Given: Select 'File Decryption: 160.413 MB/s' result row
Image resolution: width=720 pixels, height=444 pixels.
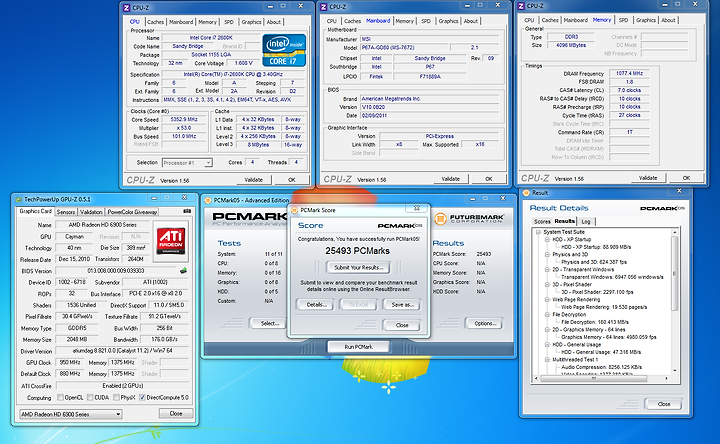Looking at the screenshot, I should tap(595, 322).
